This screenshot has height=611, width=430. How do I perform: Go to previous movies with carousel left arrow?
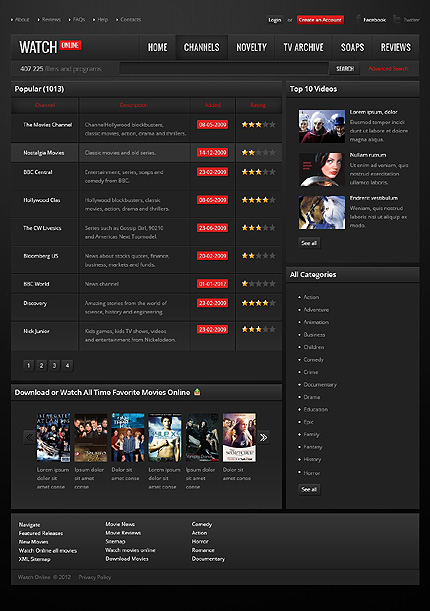pos(29,437)
